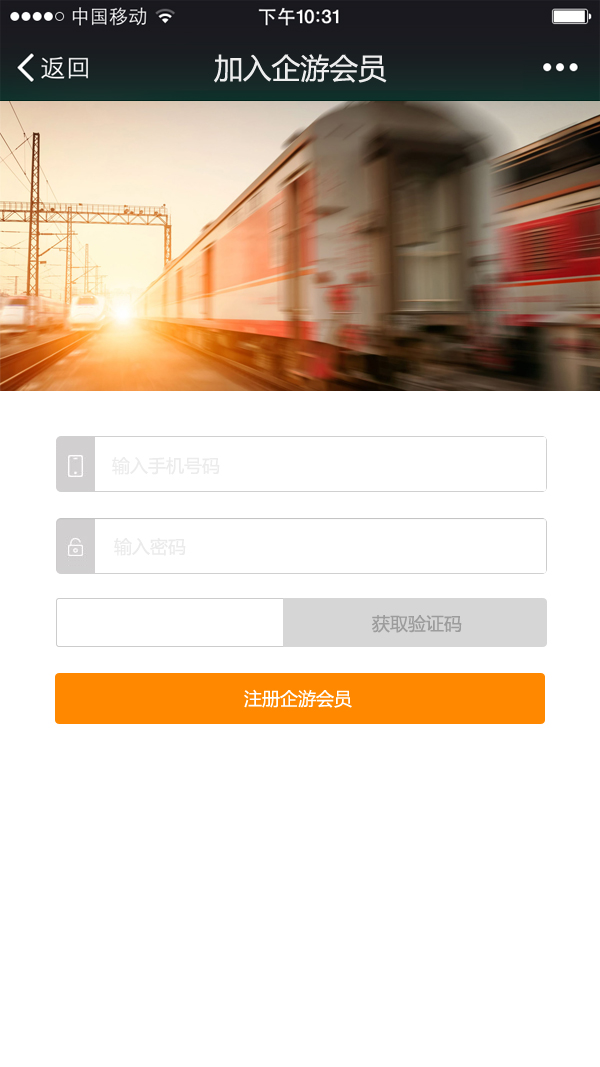Click the padlock icon beside password field

tap(76, 546)
